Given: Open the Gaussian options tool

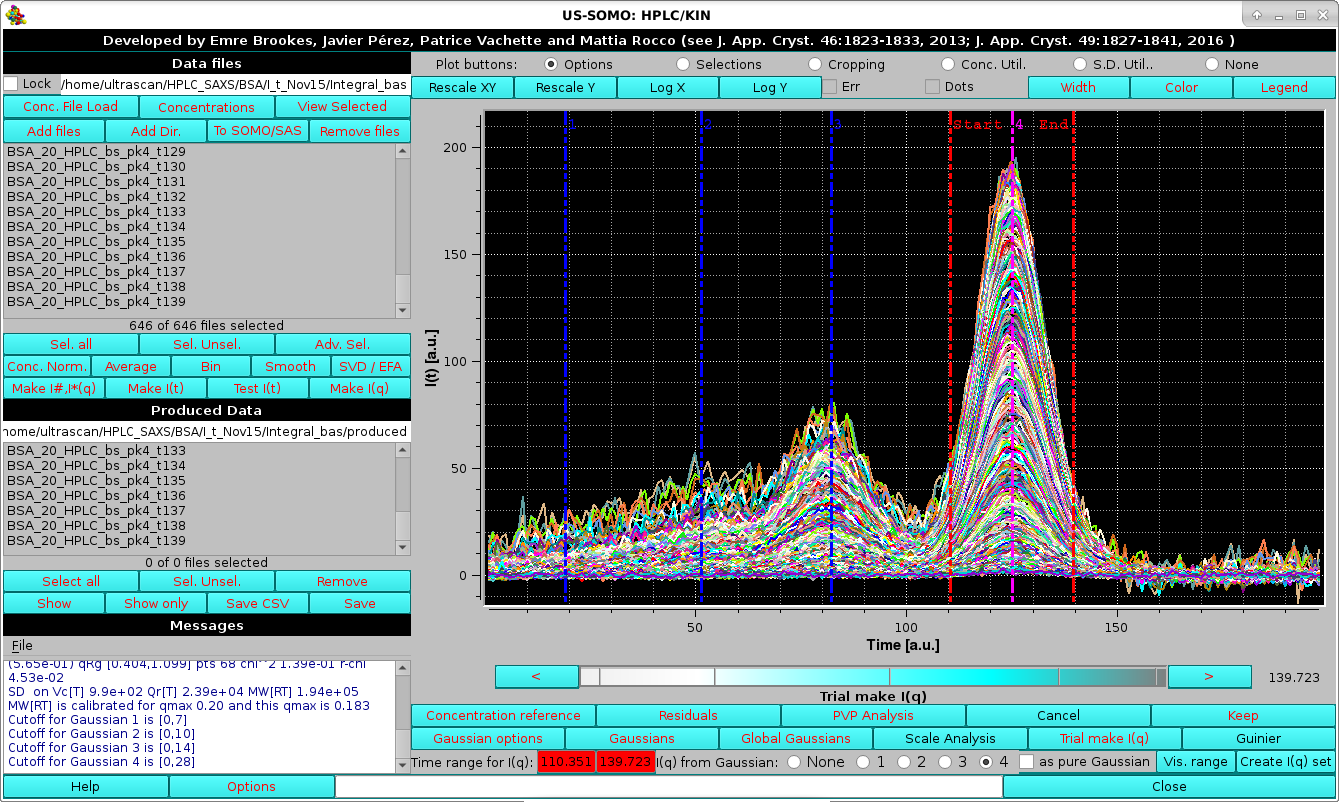Looking at the screenshot, I should click(487, 738).
